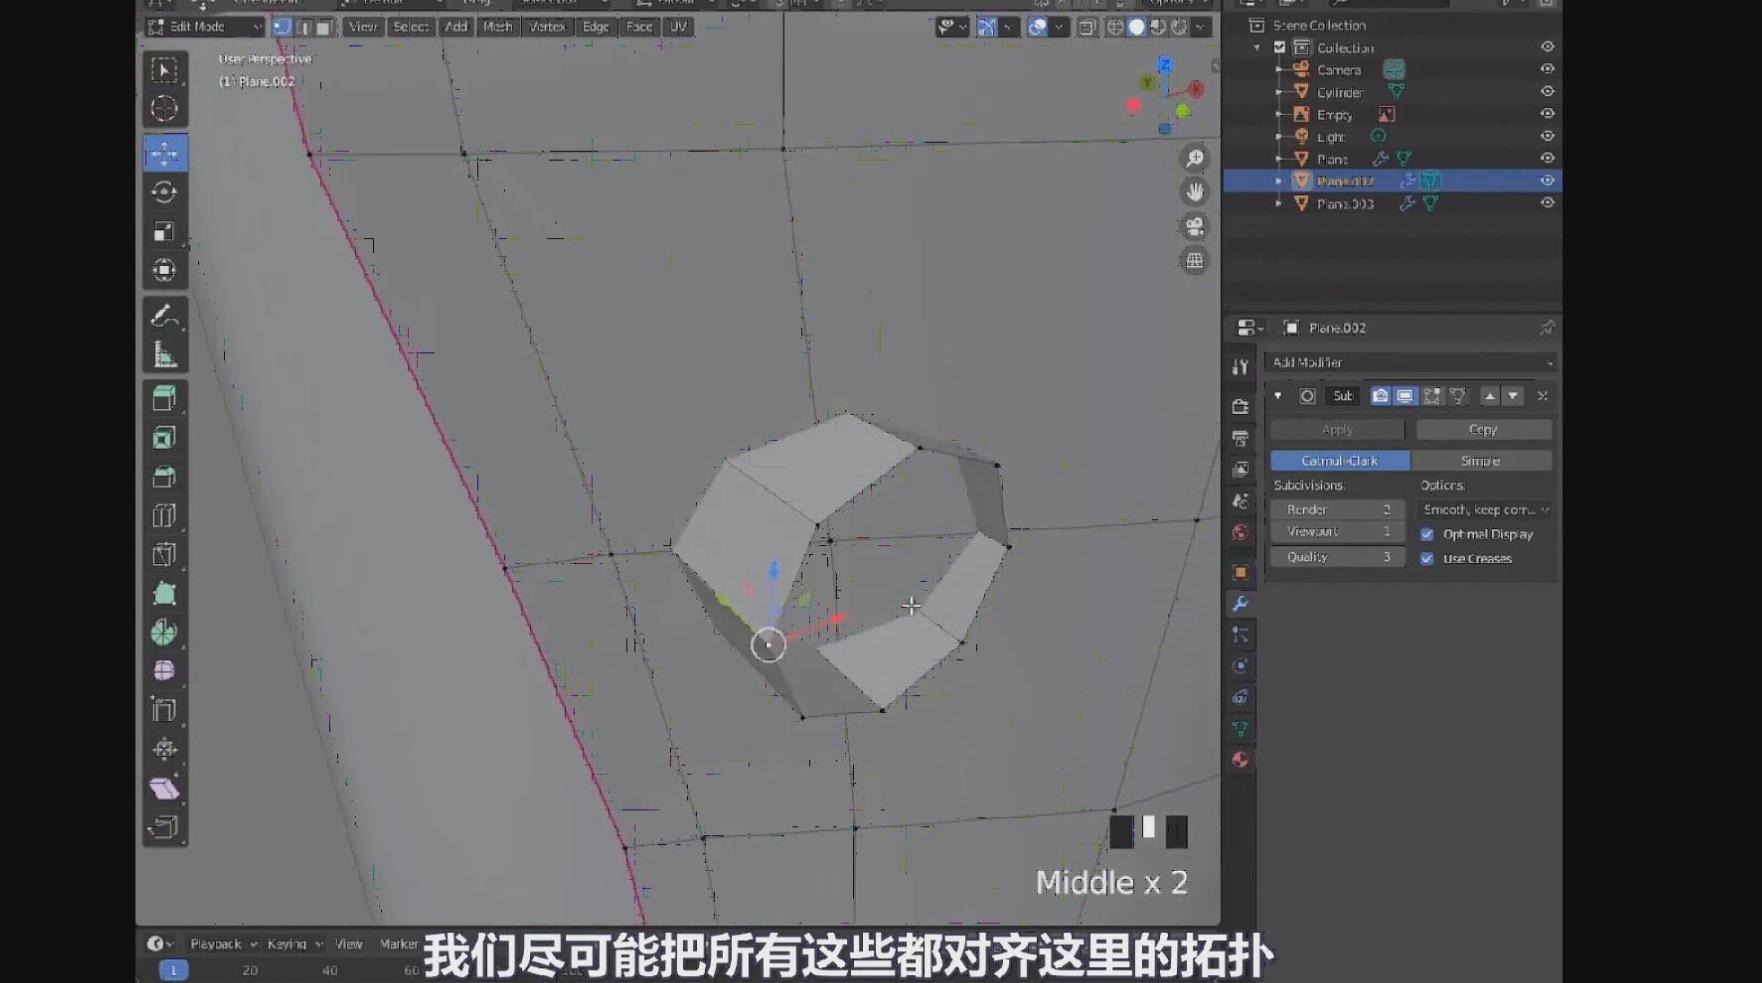
Task: Choose the Annotate tool
Action: coord(164,316)
